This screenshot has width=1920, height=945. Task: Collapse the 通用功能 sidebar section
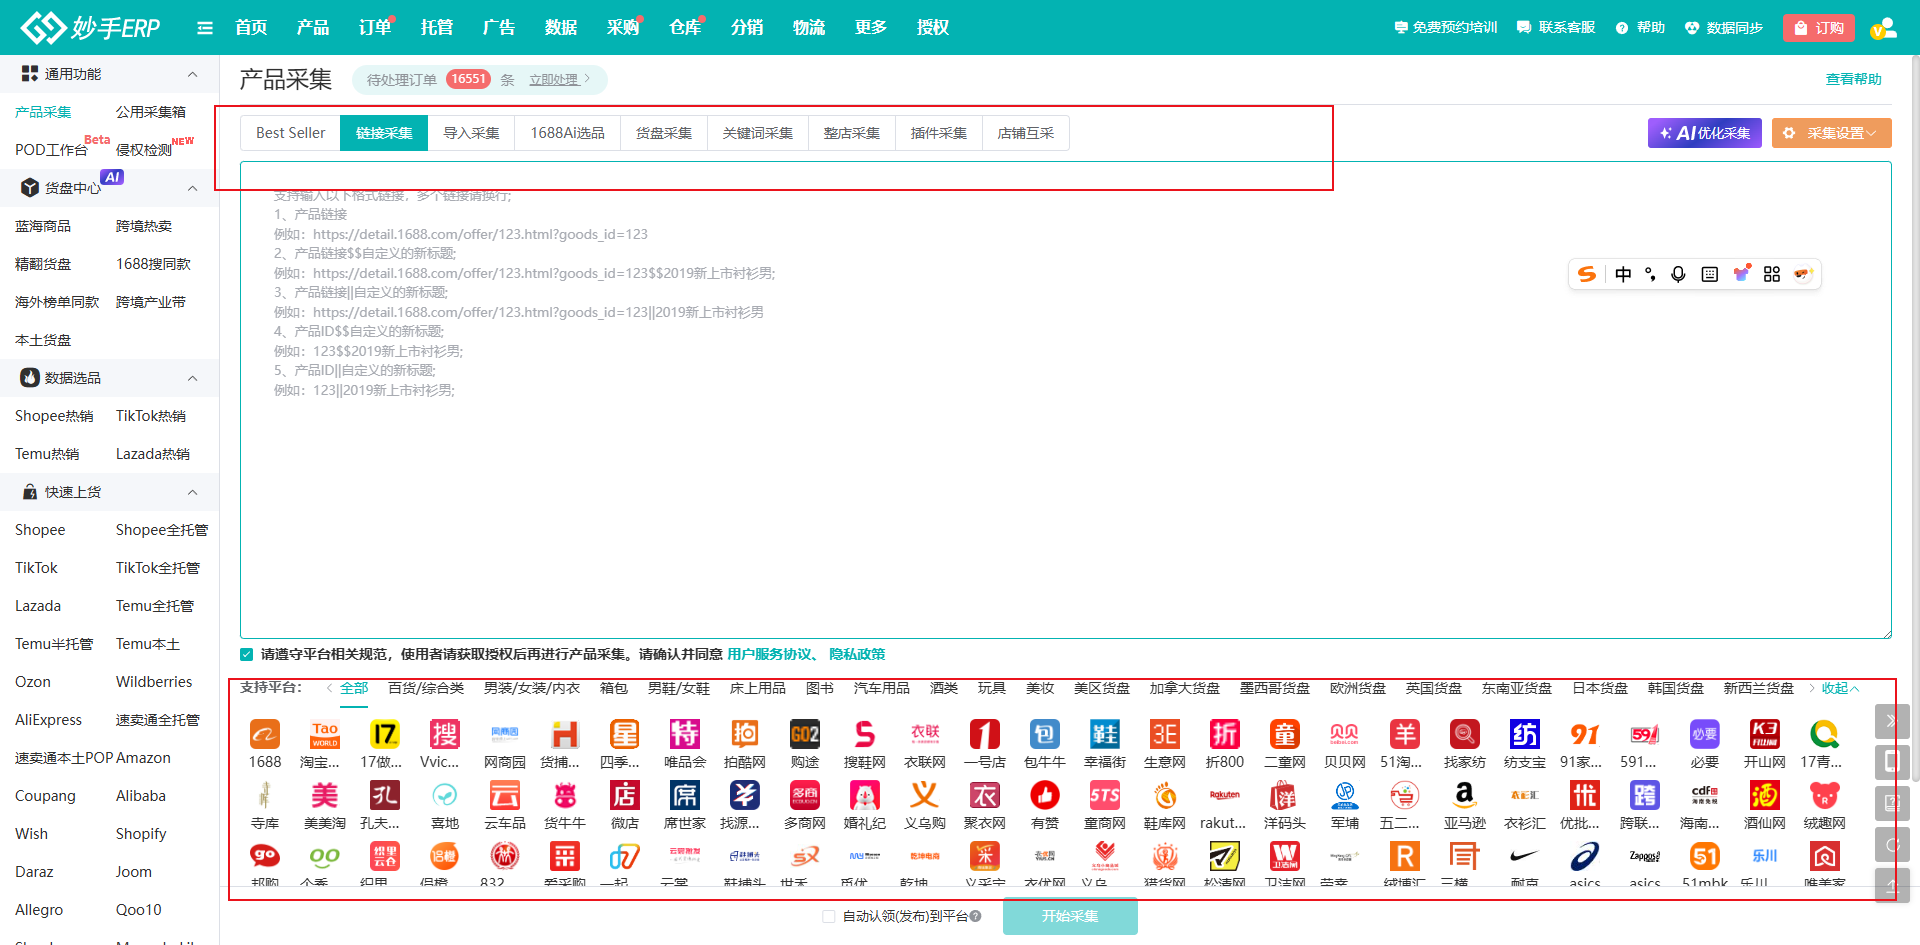(x=193, y=74)
